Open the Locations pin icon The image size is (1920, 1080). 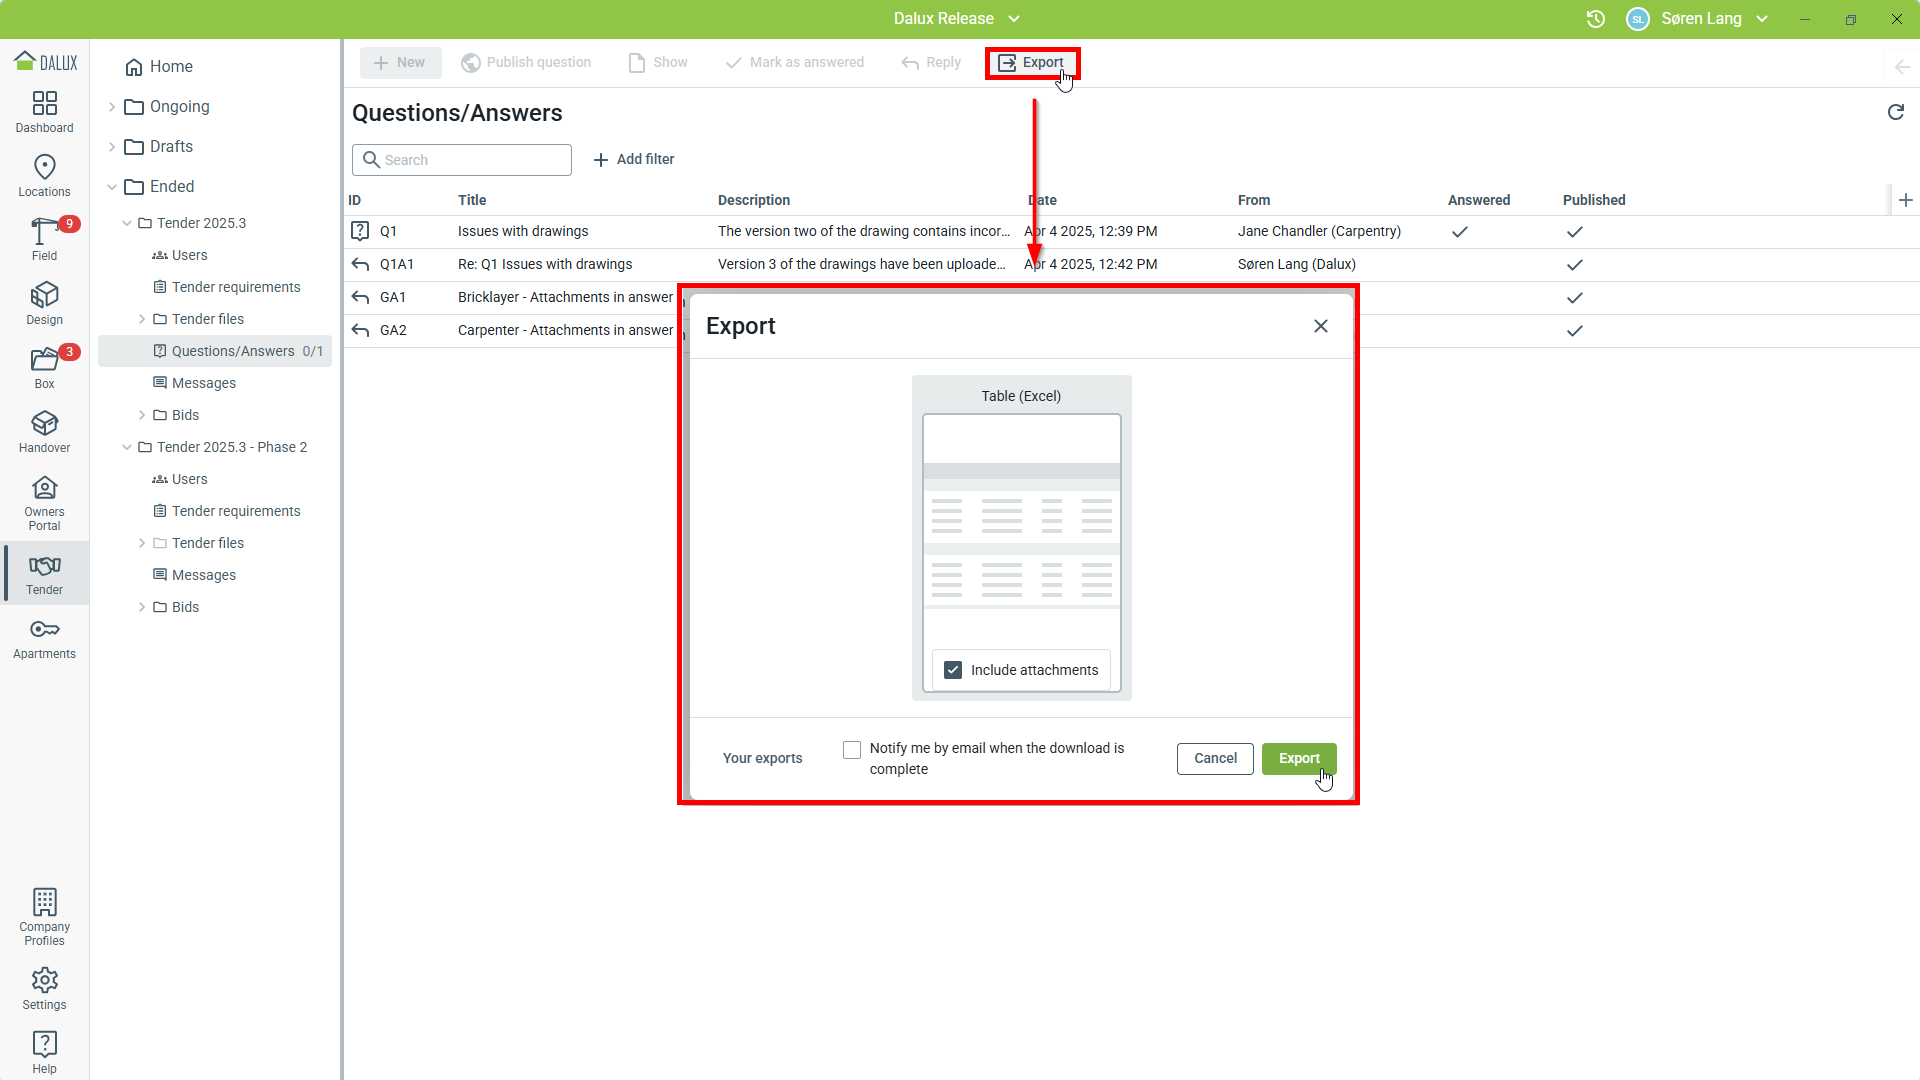point(44,175)
